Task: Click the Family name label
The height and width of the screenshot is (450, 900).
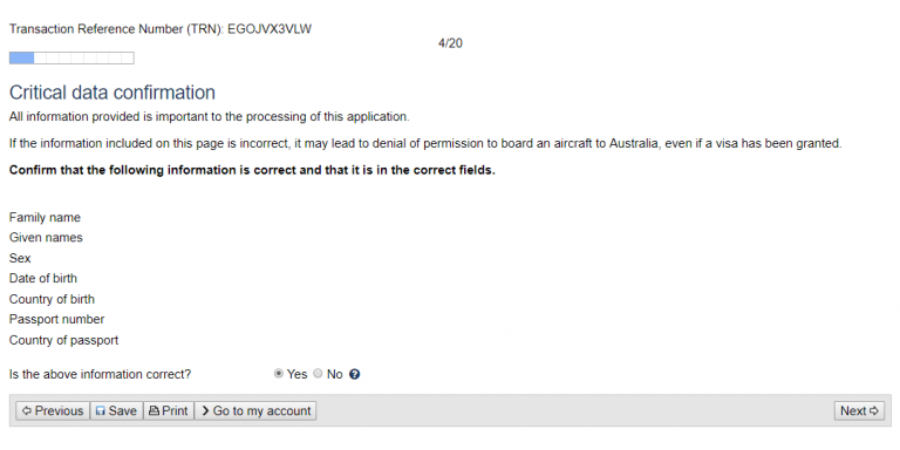Action: pos(45,217)
